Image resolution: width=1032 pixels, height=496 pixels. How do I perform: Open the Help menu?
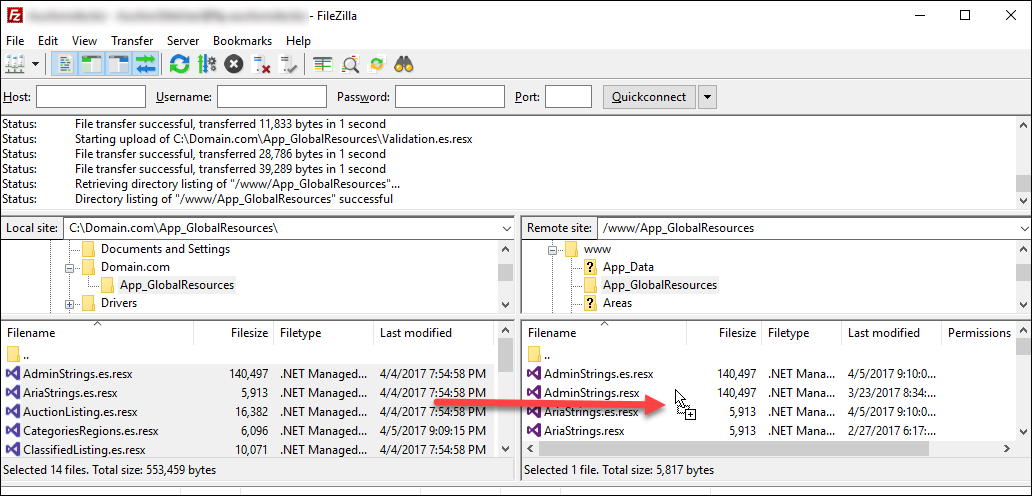(298, 41)
